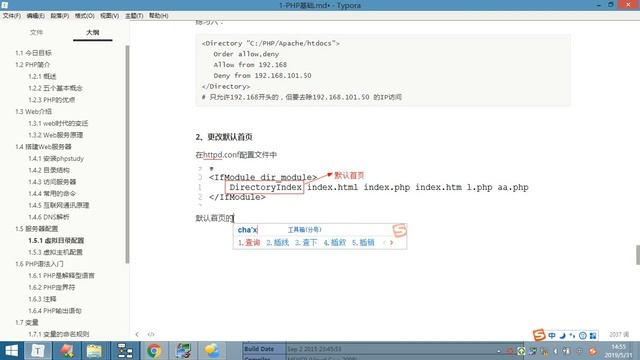Screen dimensions: 640x360
Task: Go to outline item 1.3.2 Web服务原理
Action: tap(56, 135)
